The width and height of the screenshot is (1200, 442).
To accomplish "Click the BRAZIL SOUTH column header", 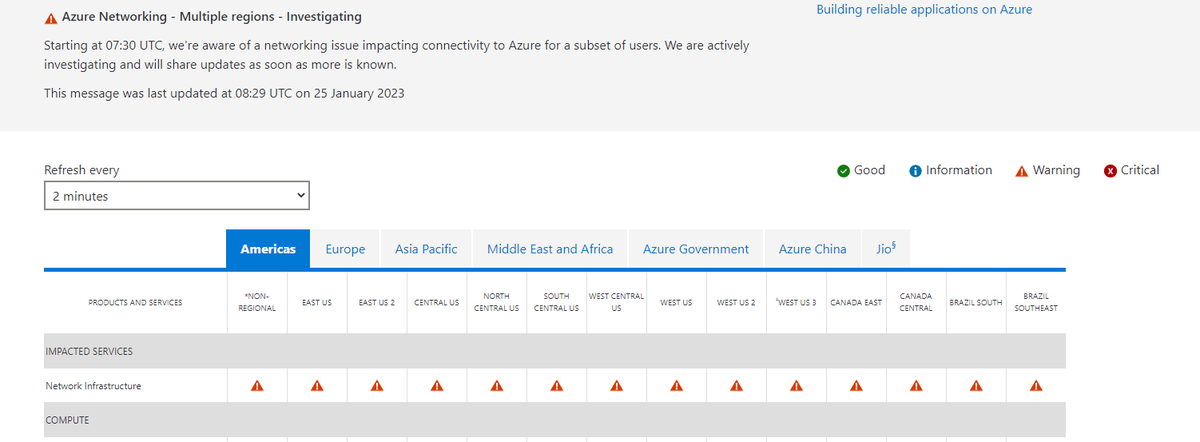I will pos(976,302).
